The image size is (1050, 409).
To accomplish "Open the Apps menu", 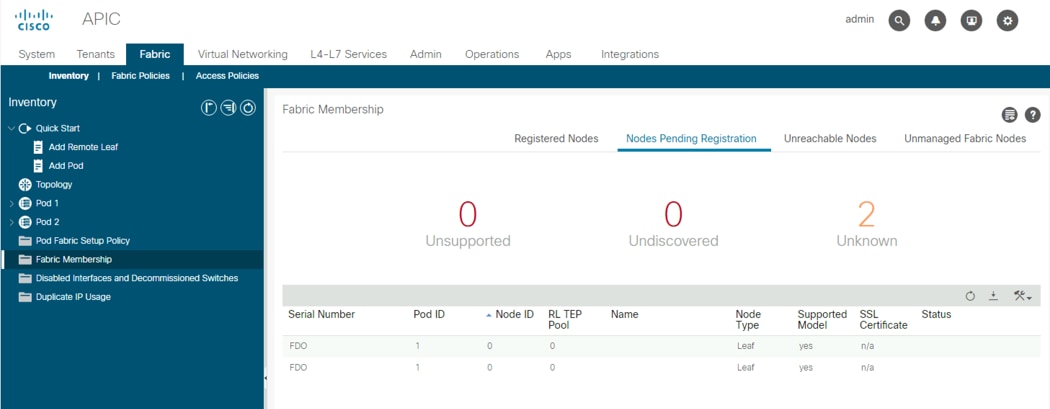I will click(558, 54).
